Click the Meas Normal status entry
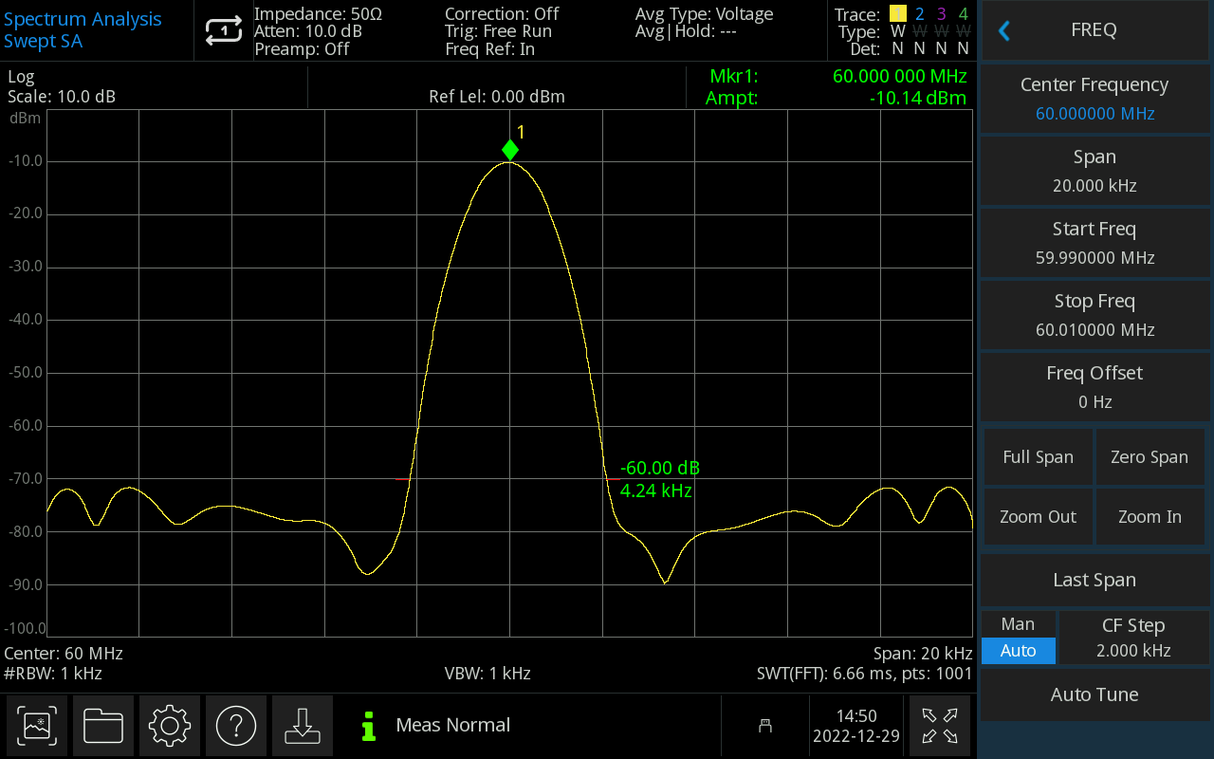Image resolution: width=1214 pixels, height=759 pixels. (x=452, y=725)
